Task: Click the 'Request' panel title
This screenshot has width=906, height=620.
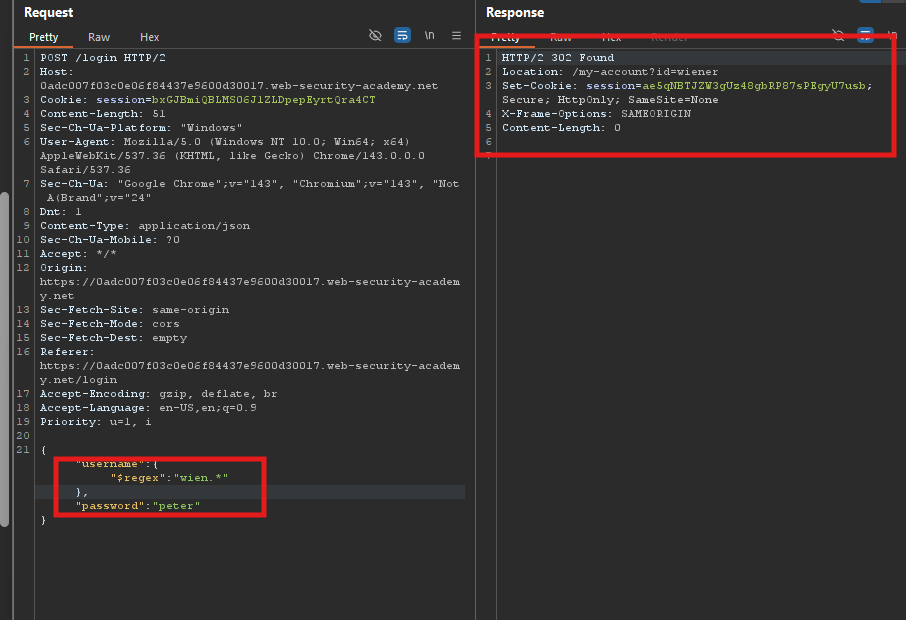Action: (49, 12)
